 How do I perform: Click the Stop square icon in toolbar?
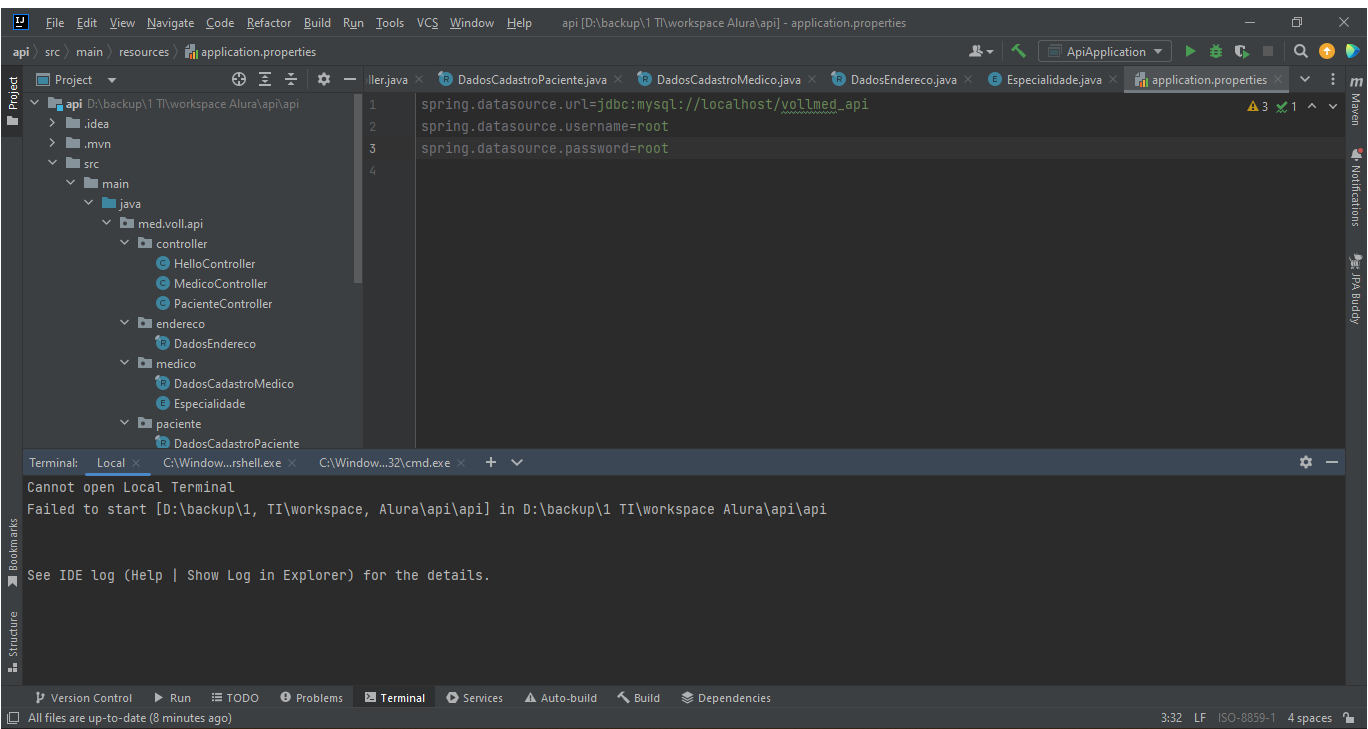(x=1268, y=51)
